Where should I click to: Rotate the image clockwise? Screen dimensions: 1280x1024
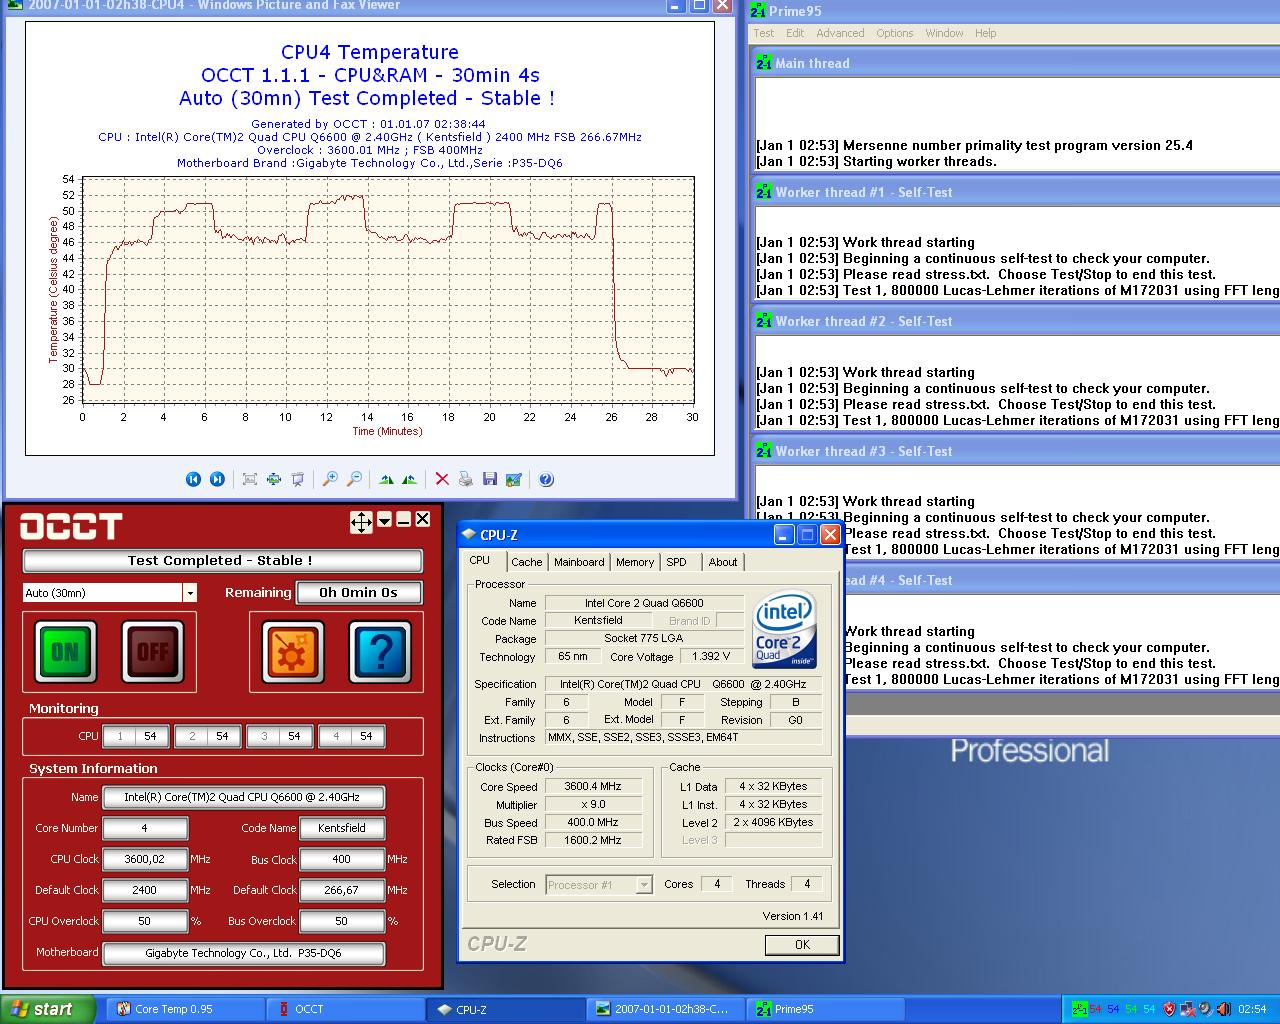[x=386, y=480]
